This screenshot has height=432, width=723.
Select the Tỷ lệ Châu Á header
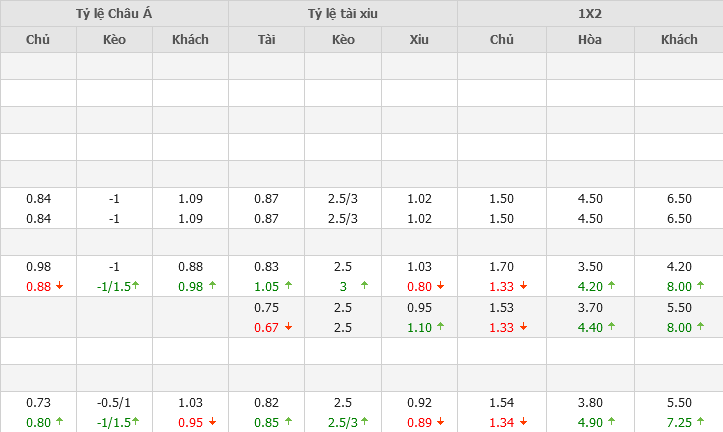(114, 13)
